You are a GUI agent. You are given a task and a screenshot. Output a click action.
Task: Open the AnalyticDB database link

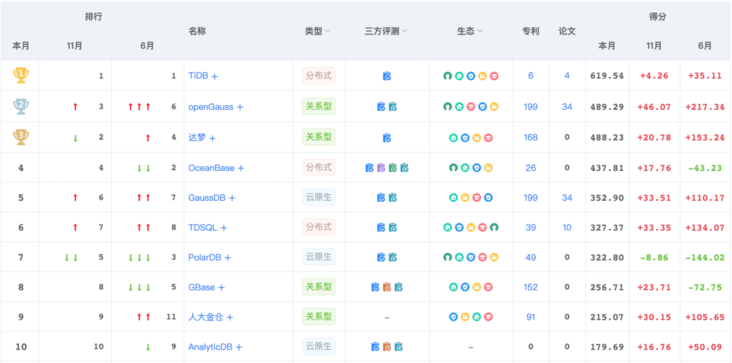211,347
